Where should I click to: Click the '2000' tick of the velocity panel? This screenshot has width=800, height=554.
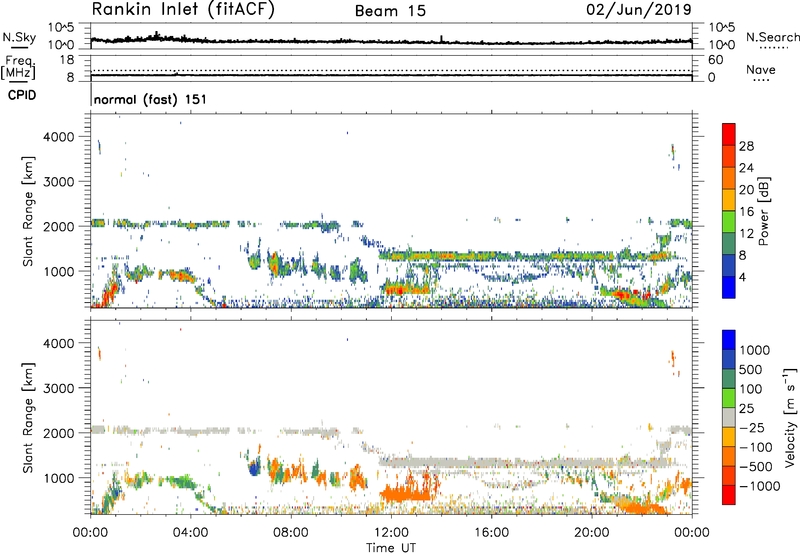(59, 433)
